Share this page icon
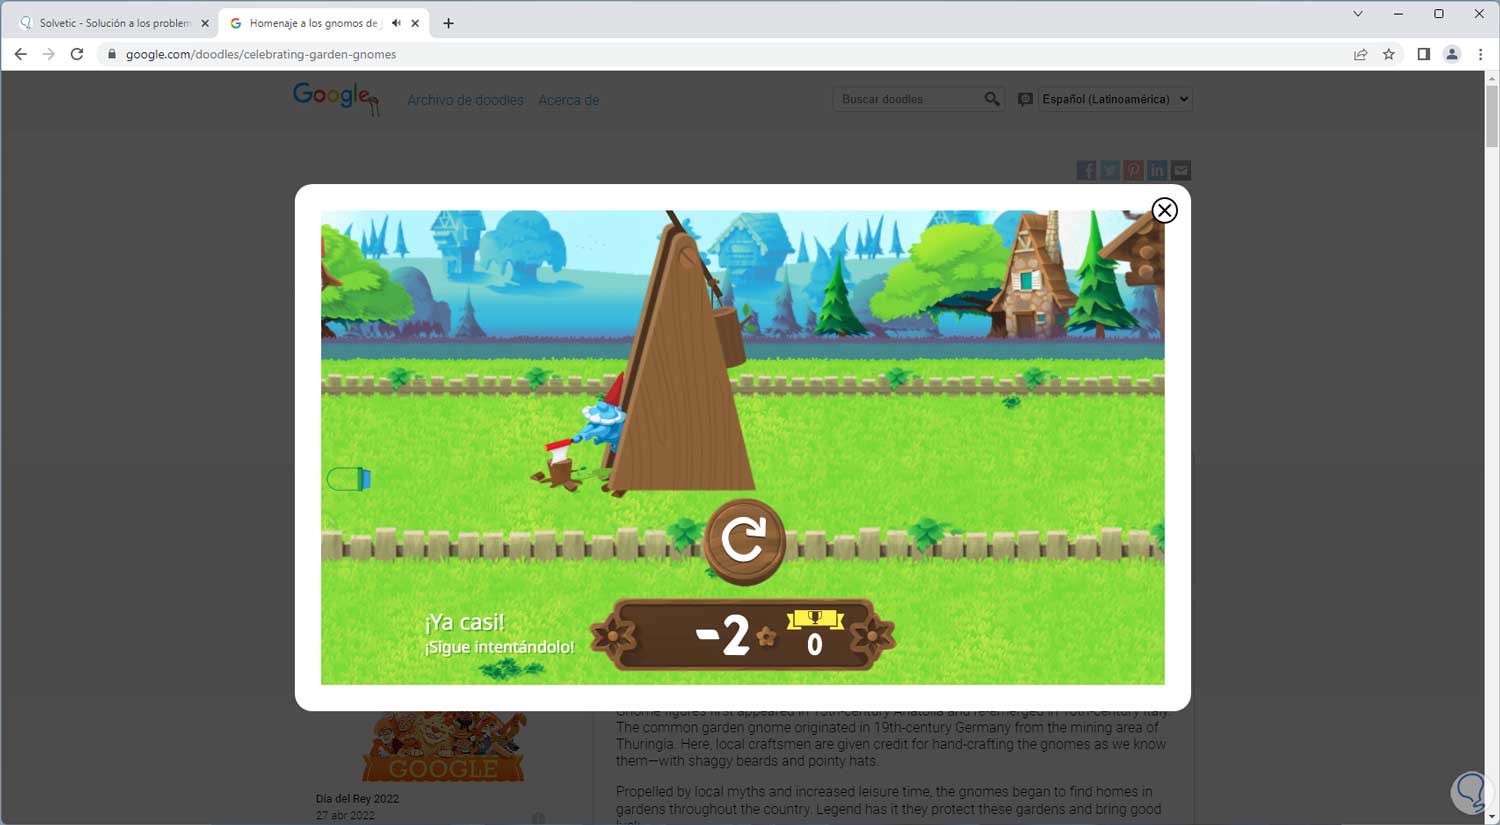Image resolution: width=1500 pixels, height=825 pixels. [x=1360, y=54]
